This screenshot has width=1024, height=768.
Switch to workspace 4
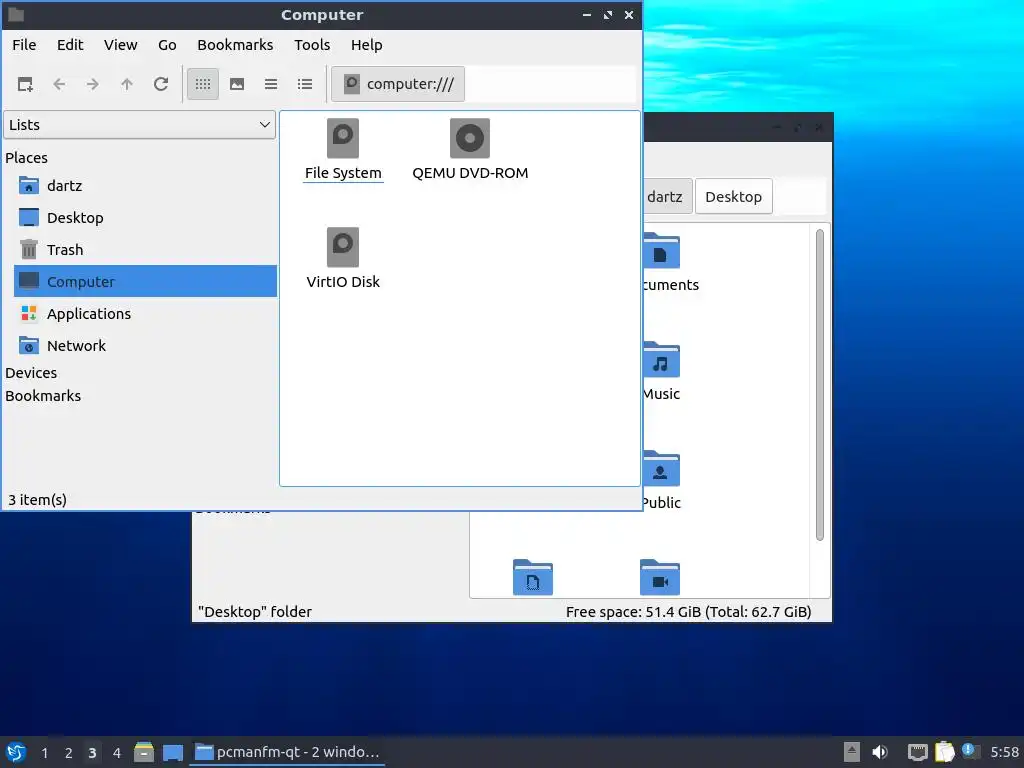[117, 753]
